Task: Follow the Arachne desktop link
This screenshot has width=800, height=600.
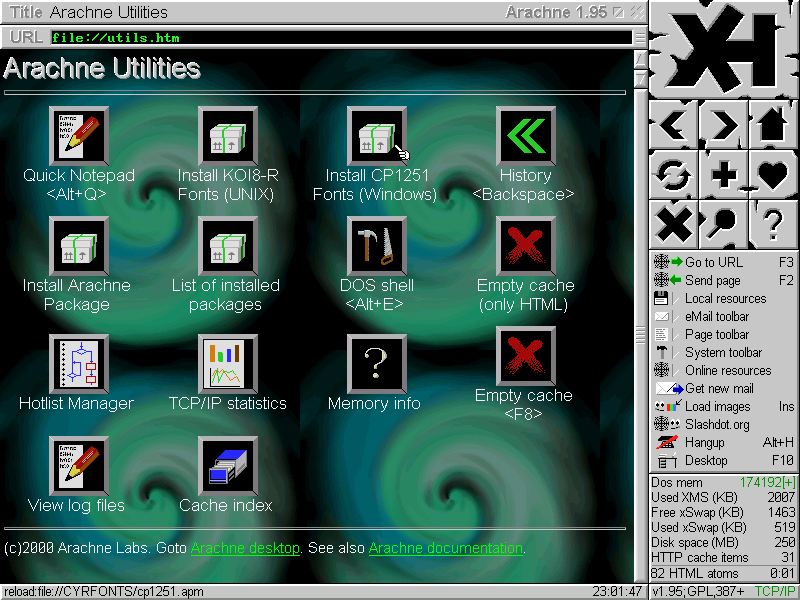Action: [x=245, y=548]
